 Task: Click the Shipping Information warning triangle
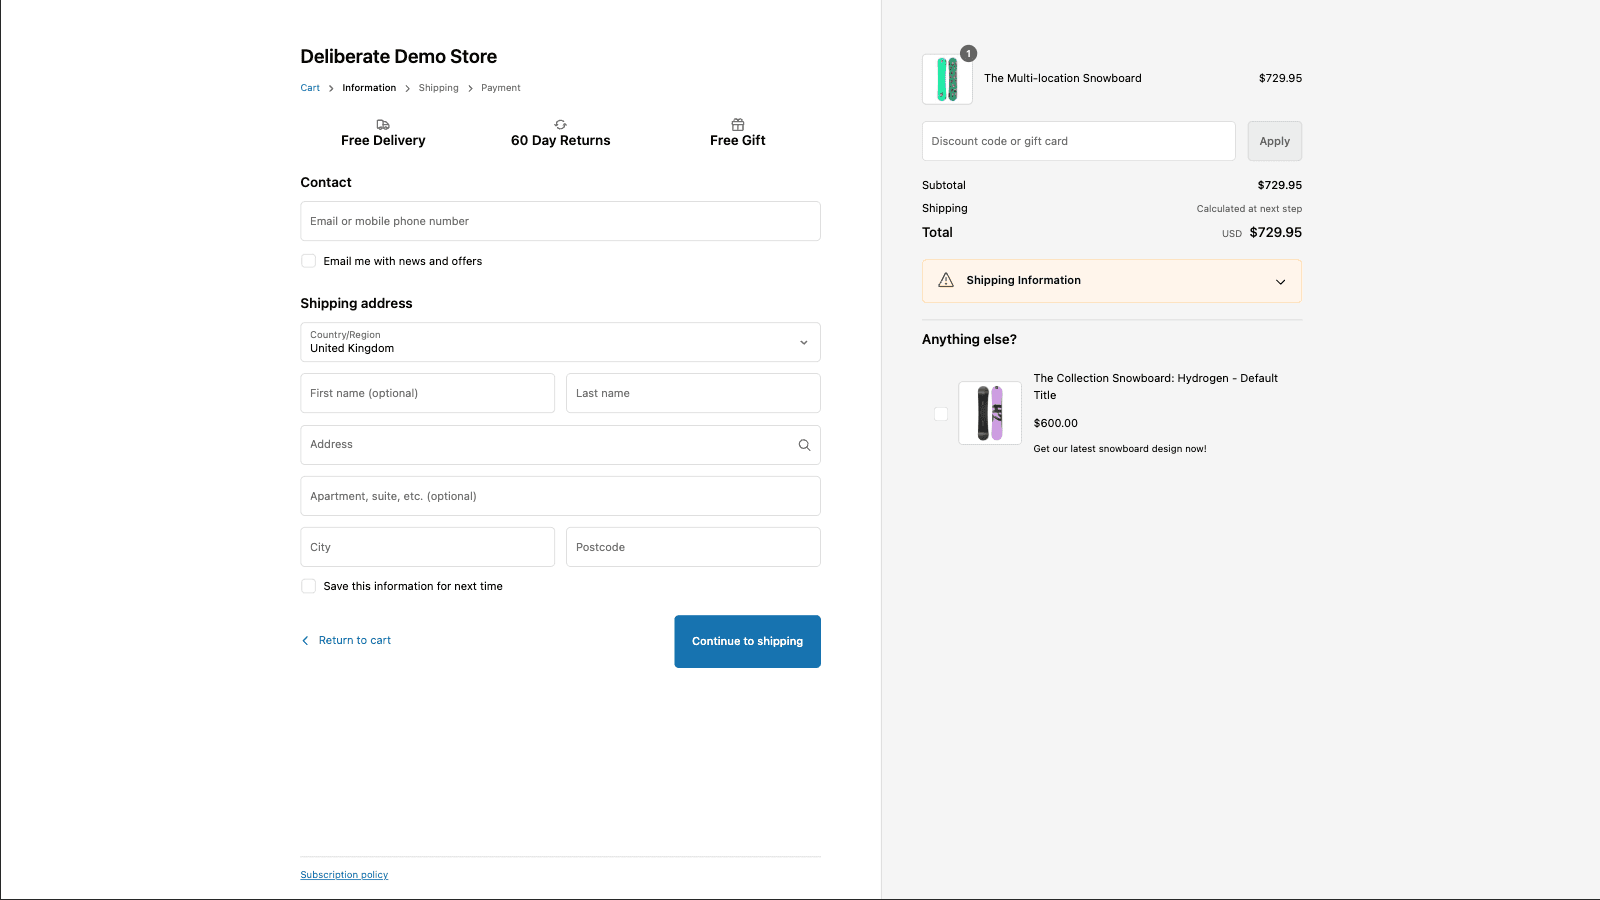click(945, 280)
